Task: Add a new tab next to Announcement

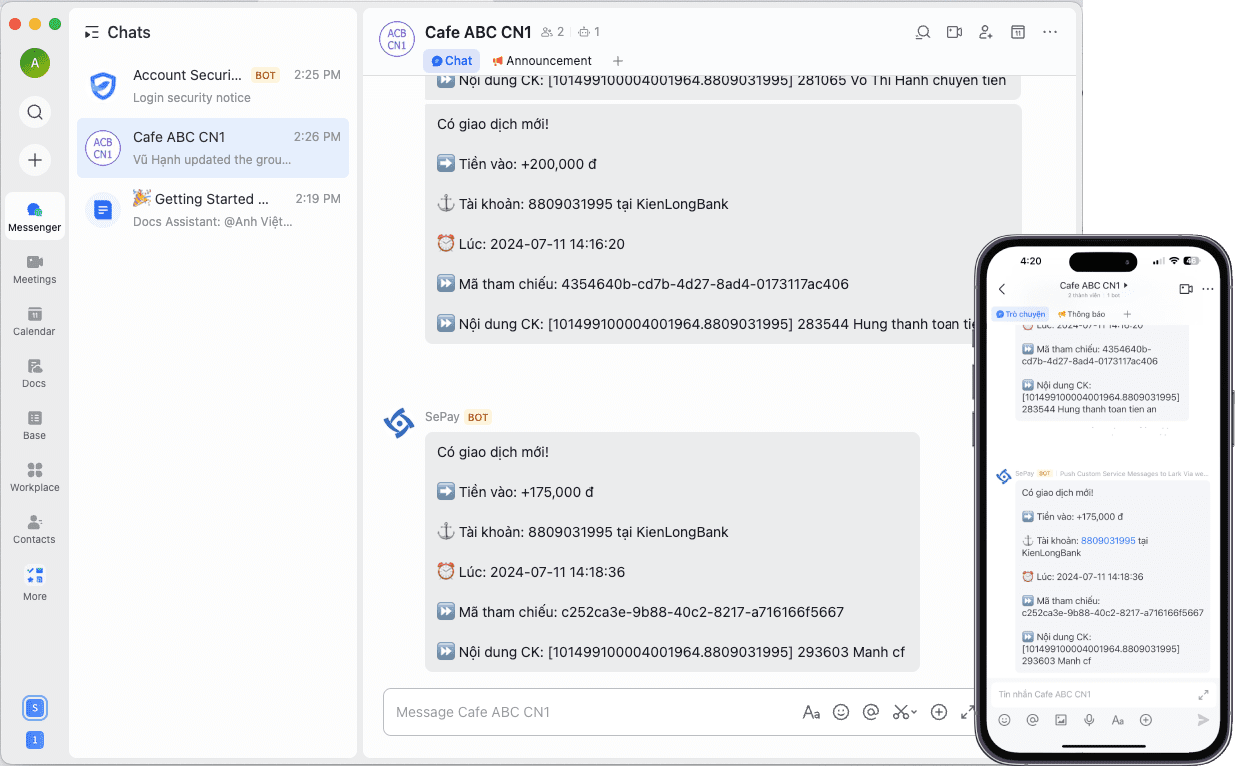Action: (x=618, y=61)
